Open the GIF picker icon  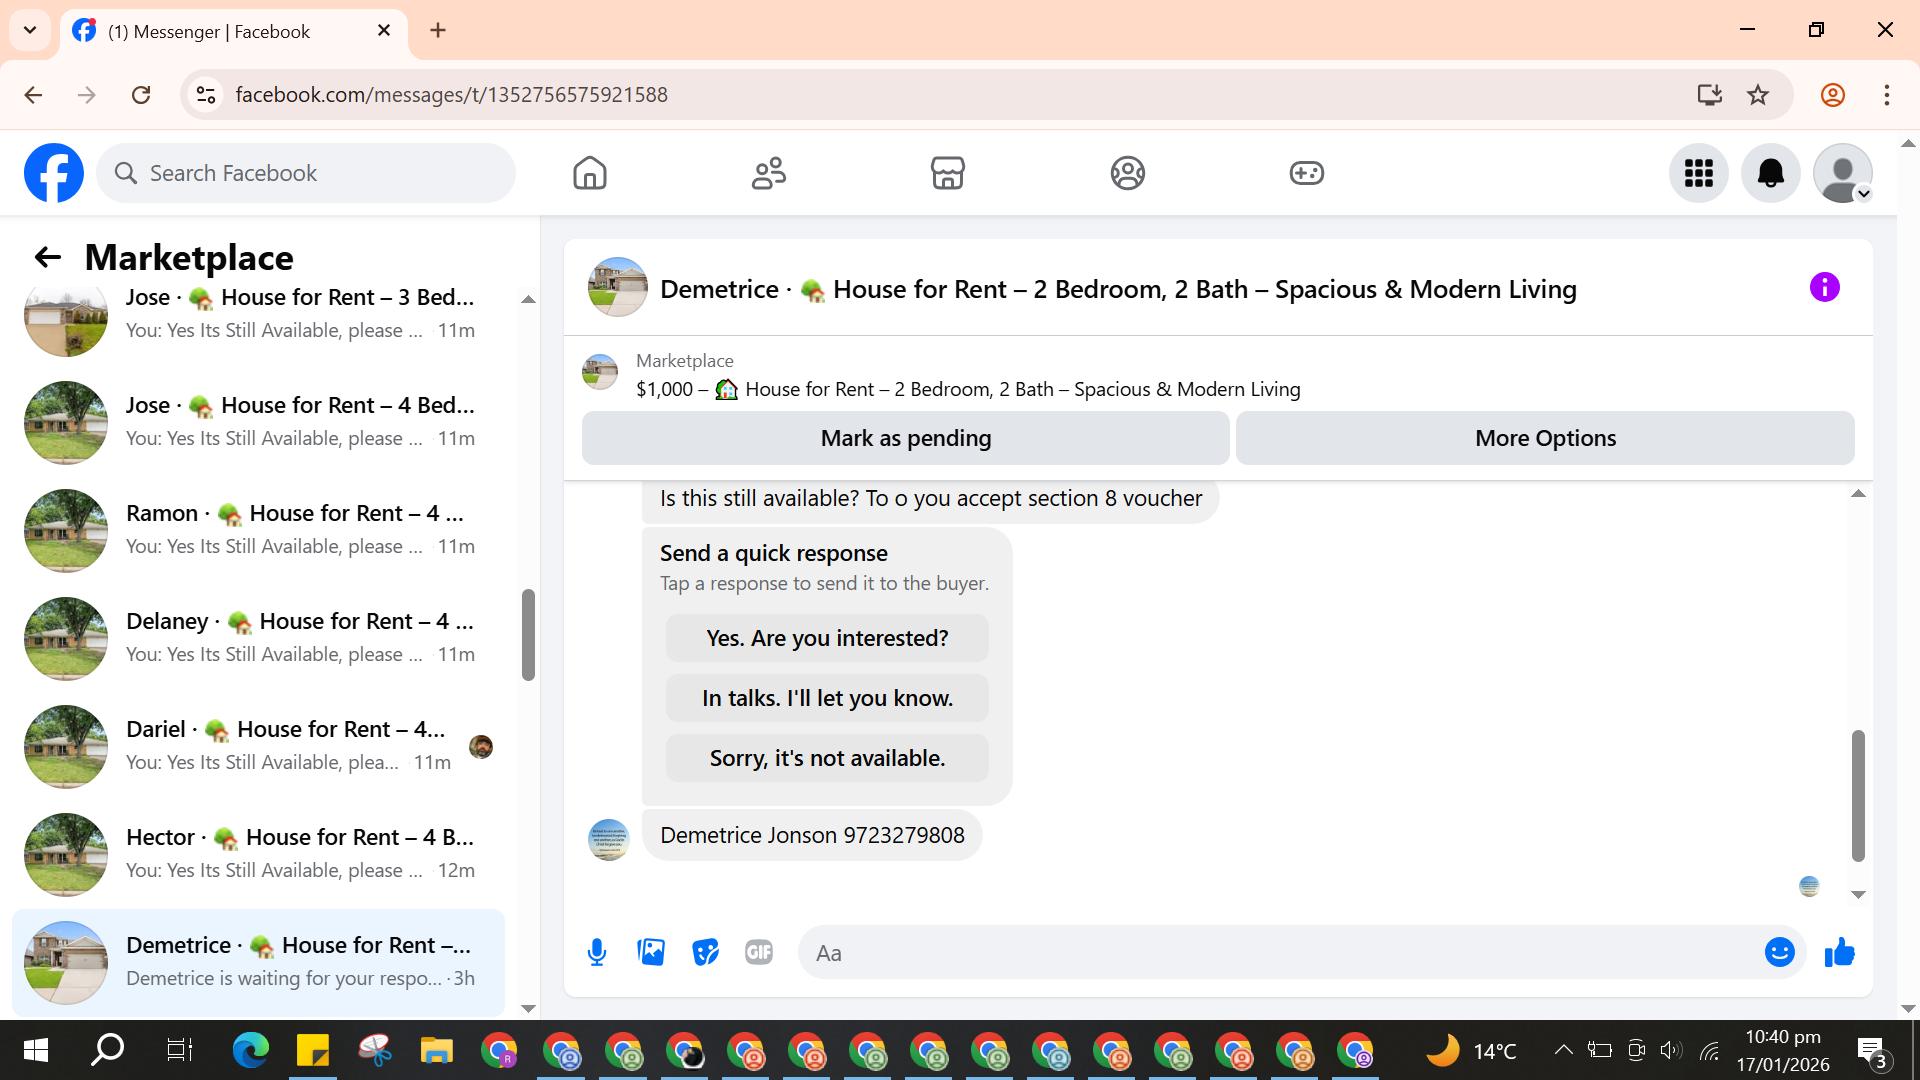point(759,952)
